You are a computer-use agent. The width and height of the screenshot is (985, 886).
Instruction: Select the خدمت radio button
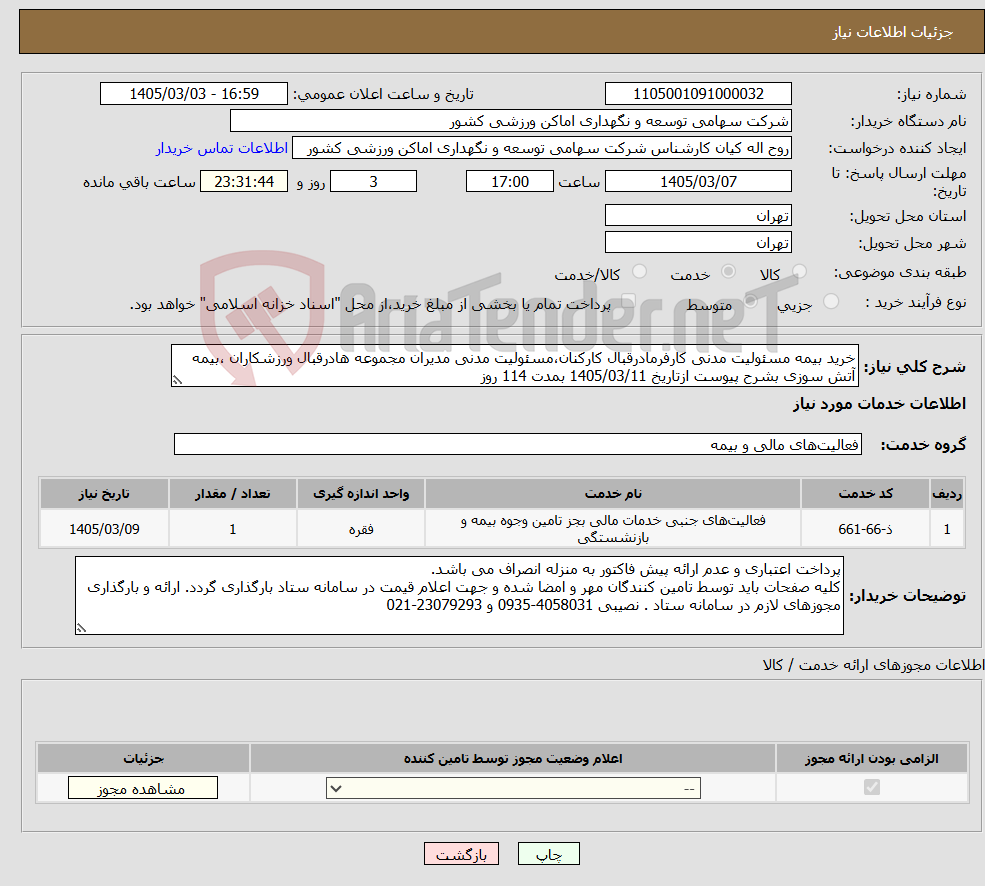pos(729,271)
